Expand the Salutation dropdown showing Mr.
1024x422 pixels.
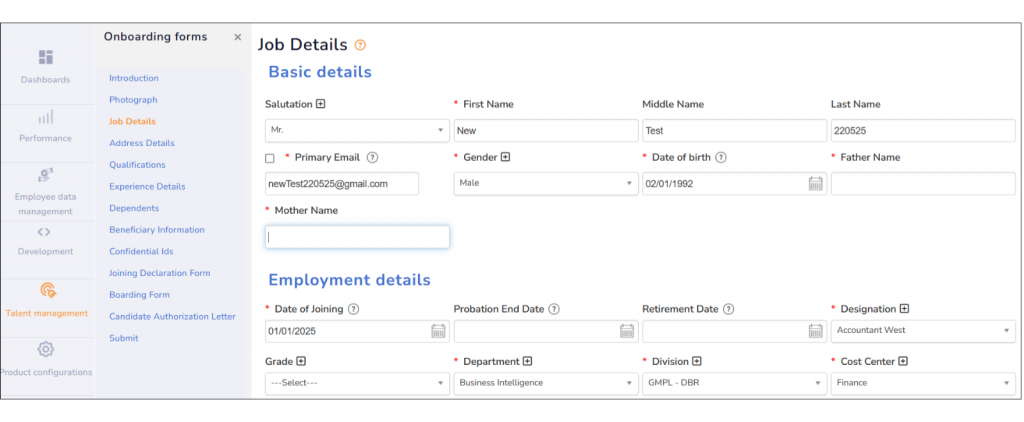(357, 131)
